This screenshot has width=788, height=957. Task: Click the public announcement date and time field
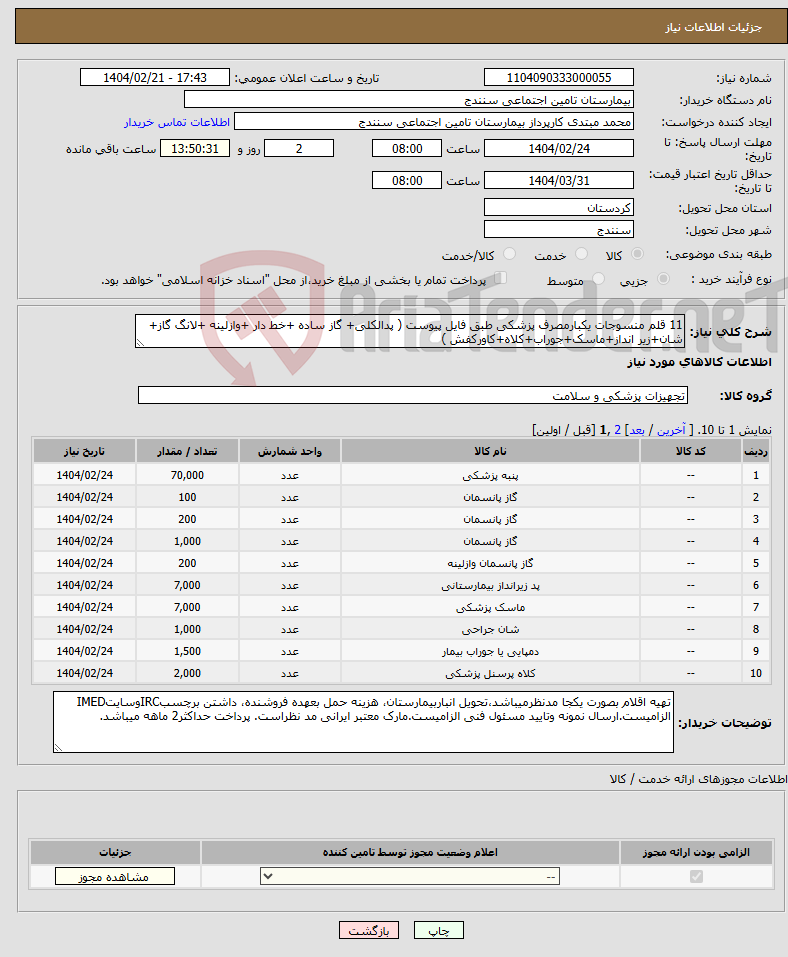(154, 78)
